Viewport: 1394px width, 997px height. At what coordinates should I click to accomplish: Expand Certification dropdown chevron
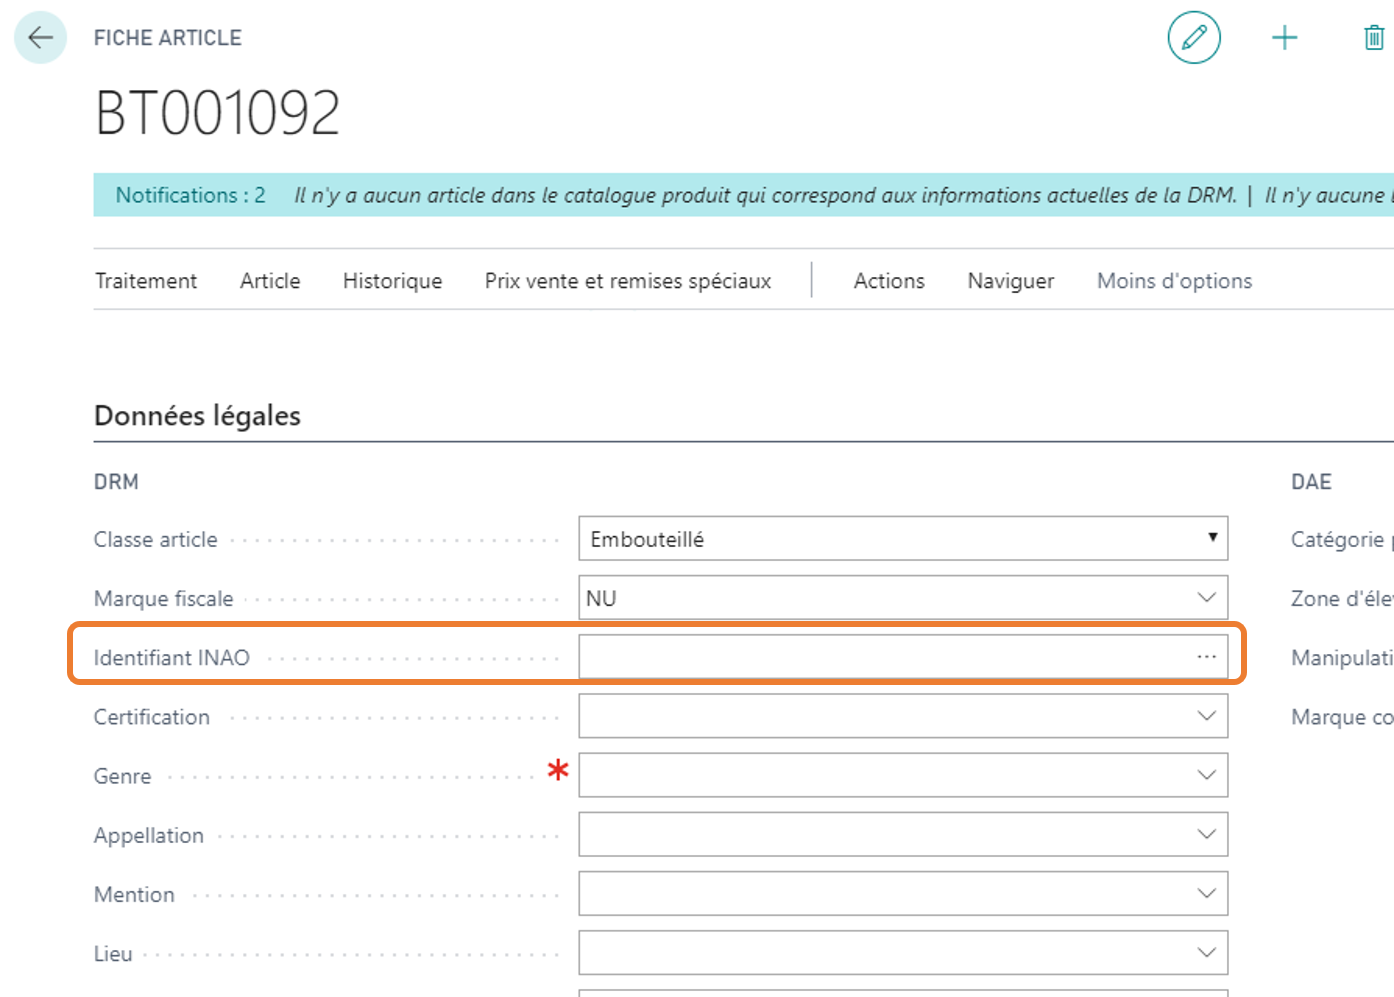pos(1206,716)
